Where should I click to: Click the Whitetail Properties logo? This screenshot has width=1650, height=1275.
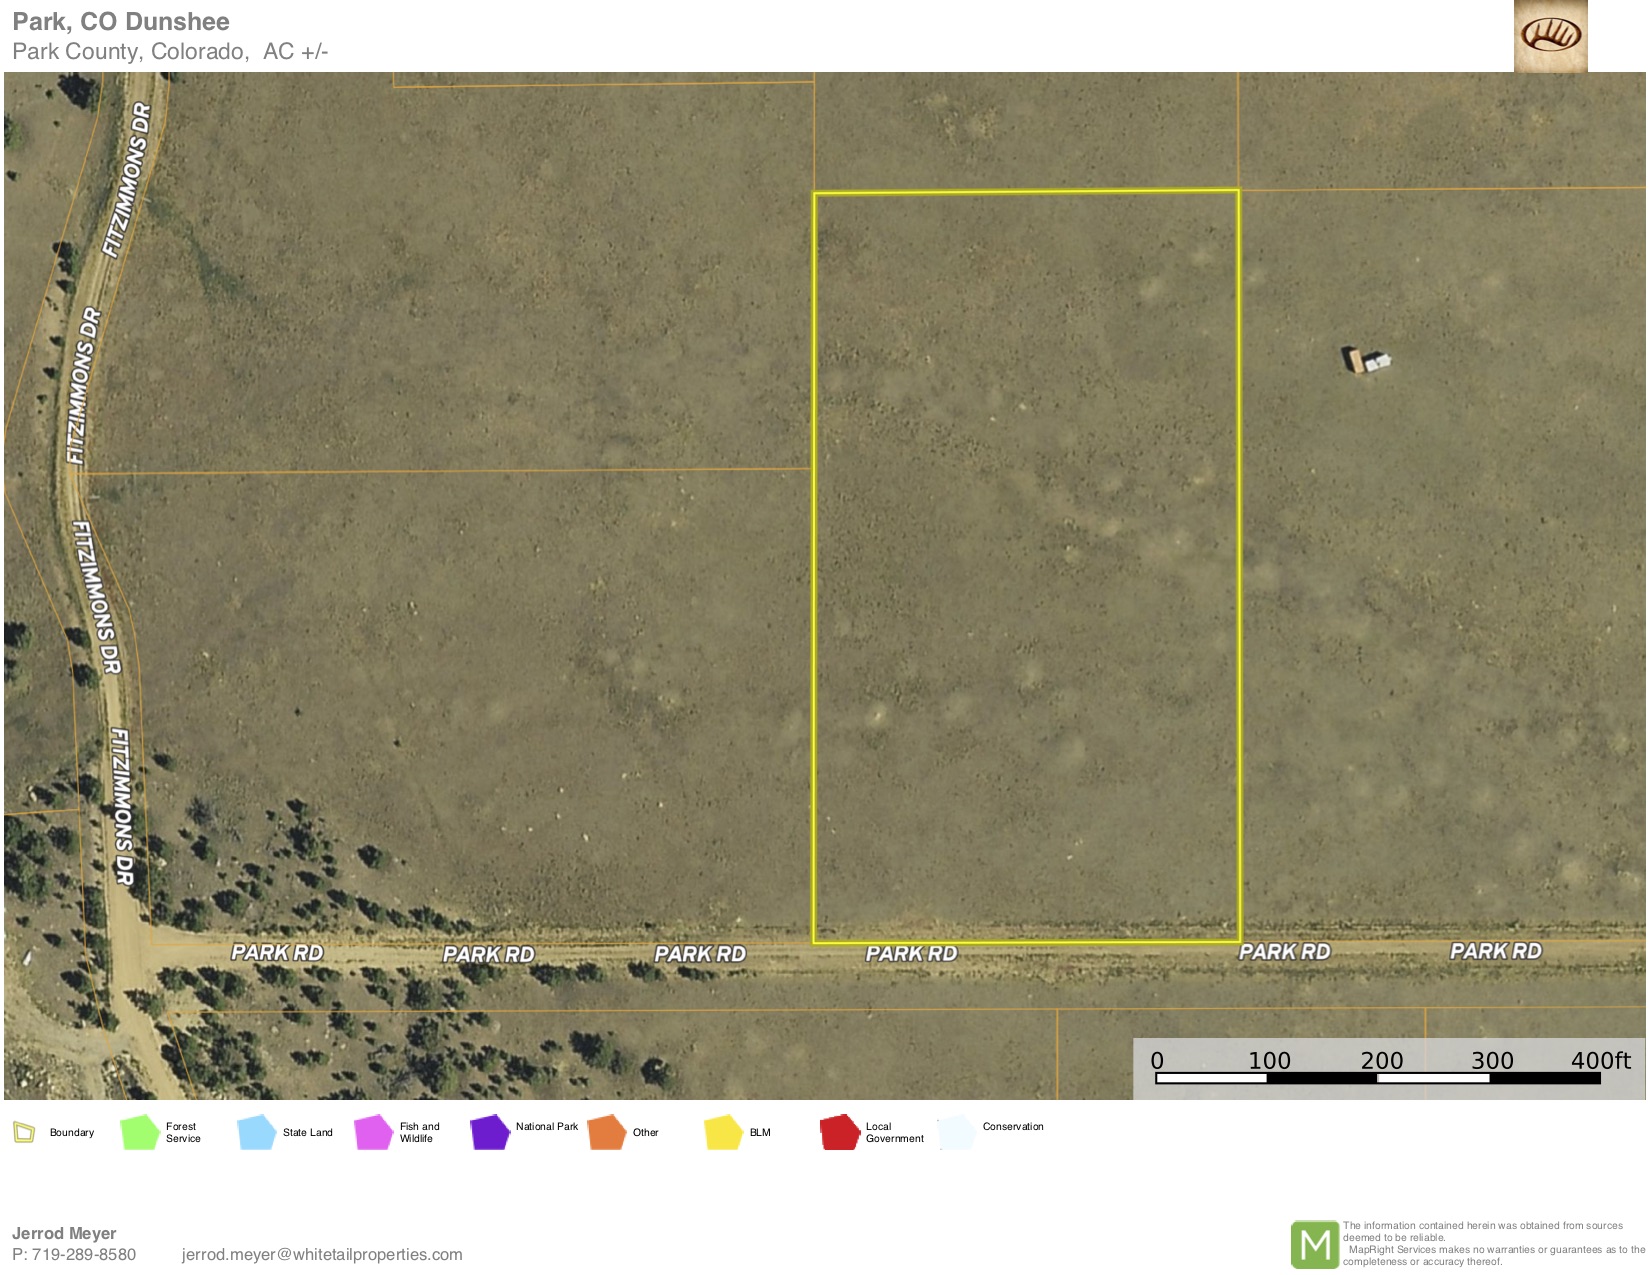(1550, 36)
